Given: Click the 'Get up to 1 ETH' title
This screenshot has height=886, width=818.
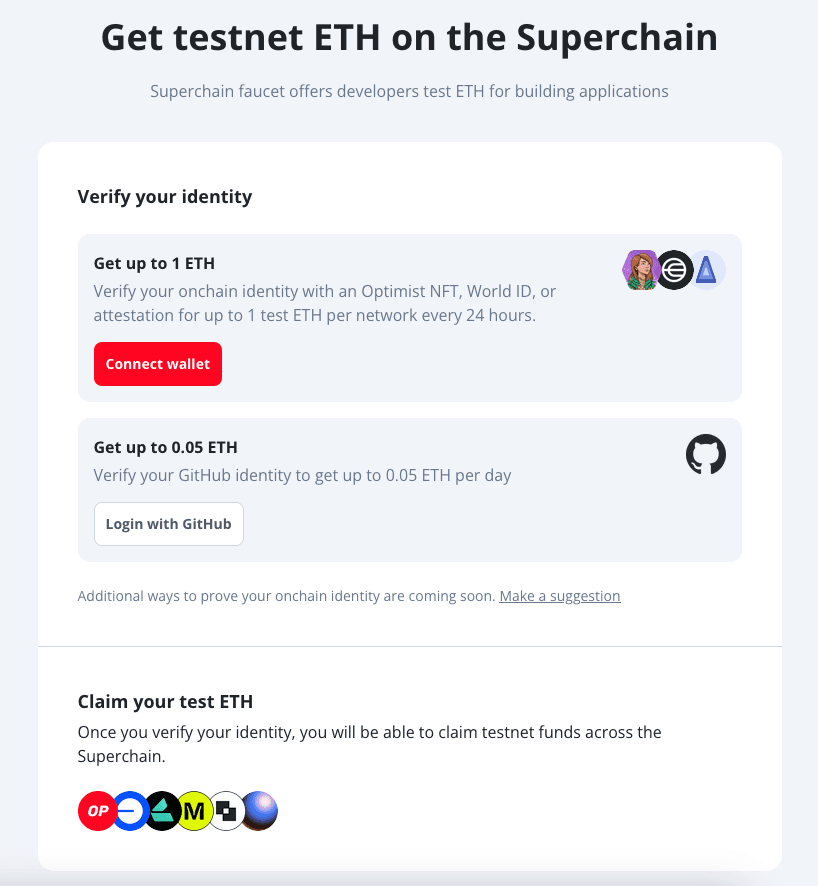Looking at the screenshot, I should coord(154,264).
